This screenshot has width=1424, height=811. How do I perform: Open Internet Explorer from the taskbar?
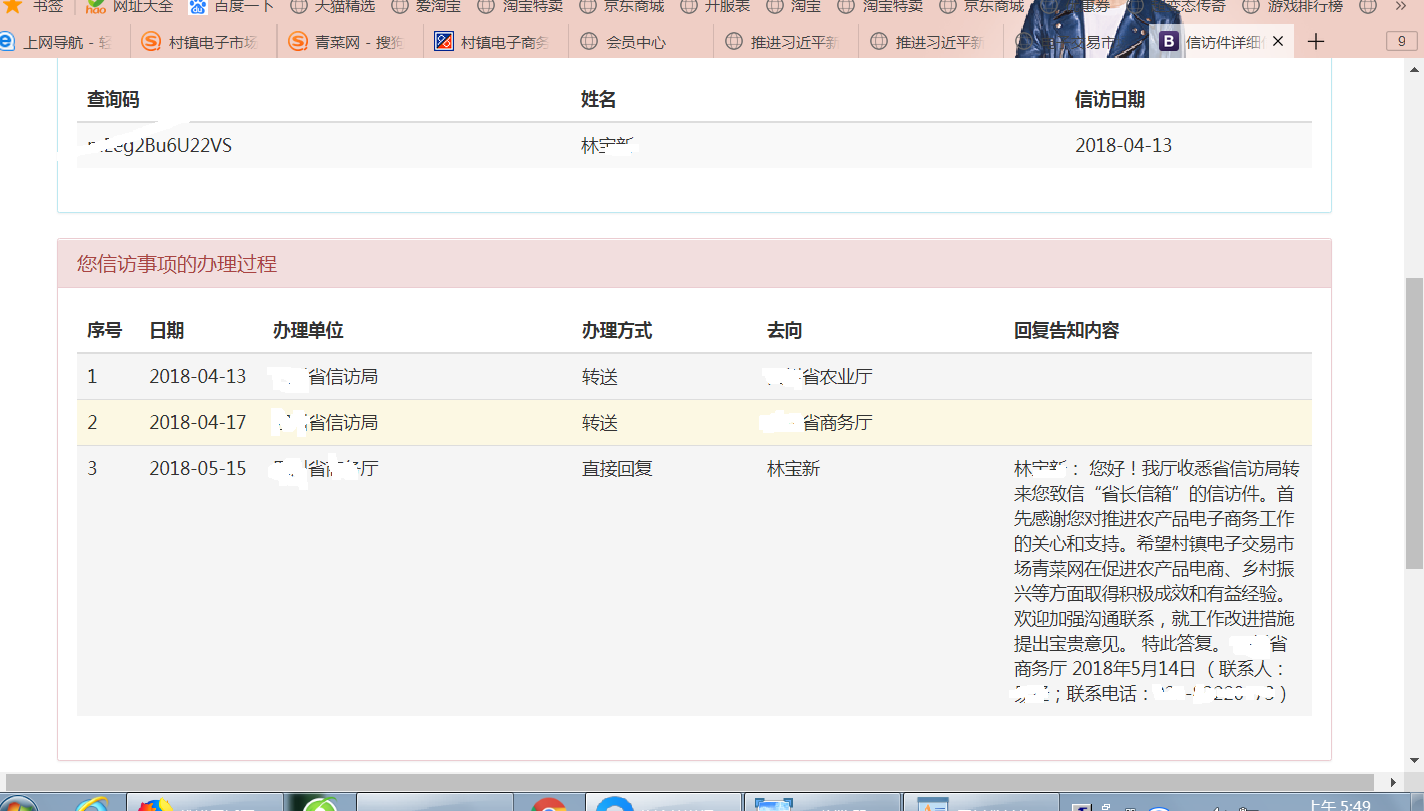(x=93, y=804)
